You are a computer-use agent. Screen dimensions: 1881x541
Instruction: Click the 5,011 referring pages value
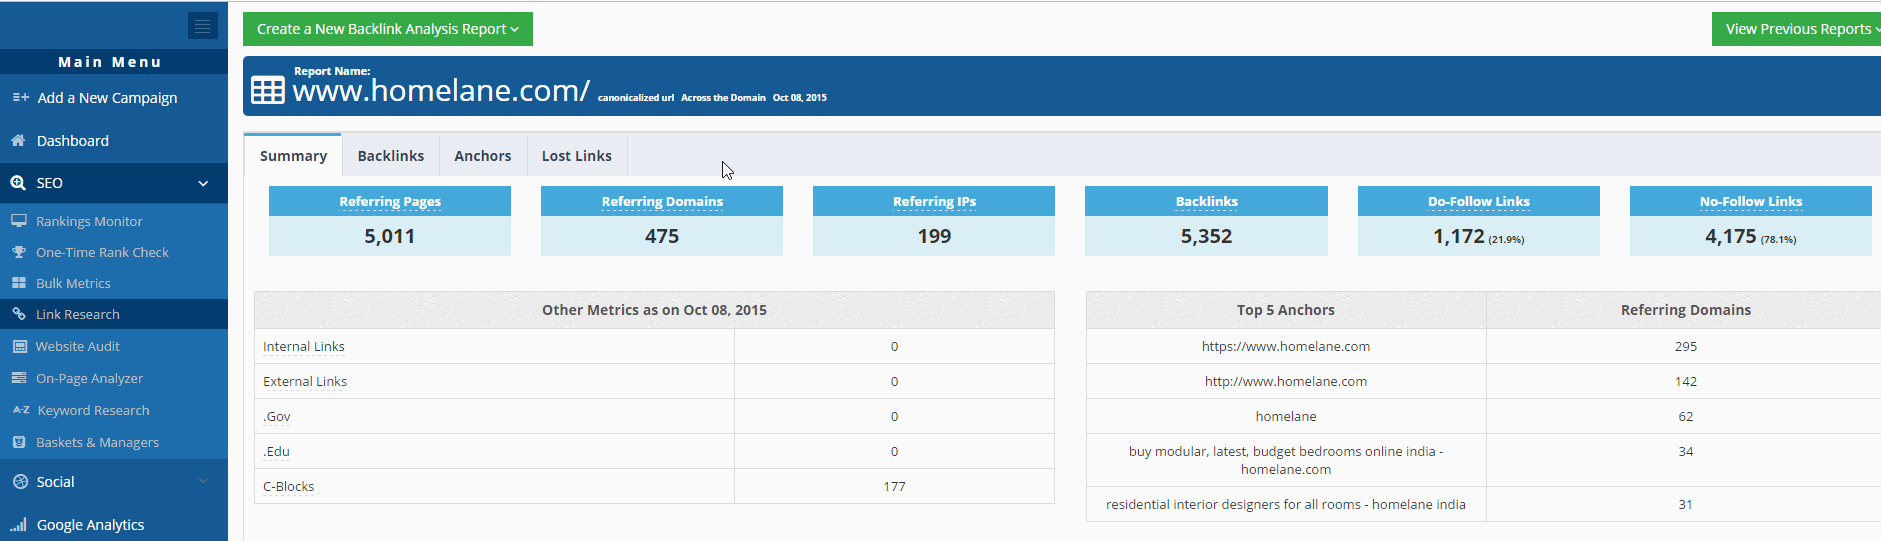(390, 236)
